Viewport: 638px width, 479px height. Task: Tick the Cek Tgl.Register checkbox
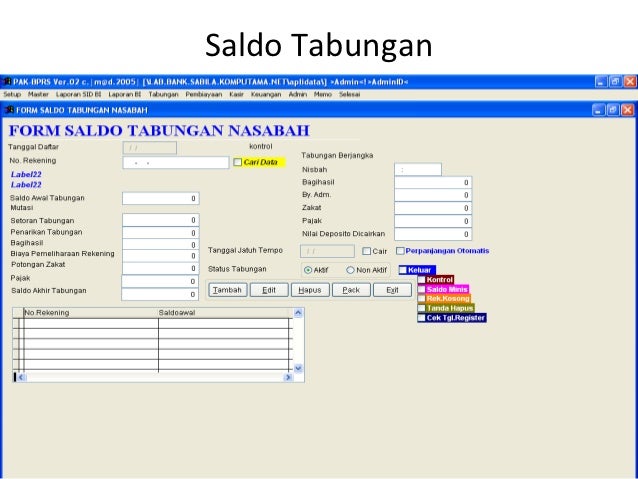point(422,317)
